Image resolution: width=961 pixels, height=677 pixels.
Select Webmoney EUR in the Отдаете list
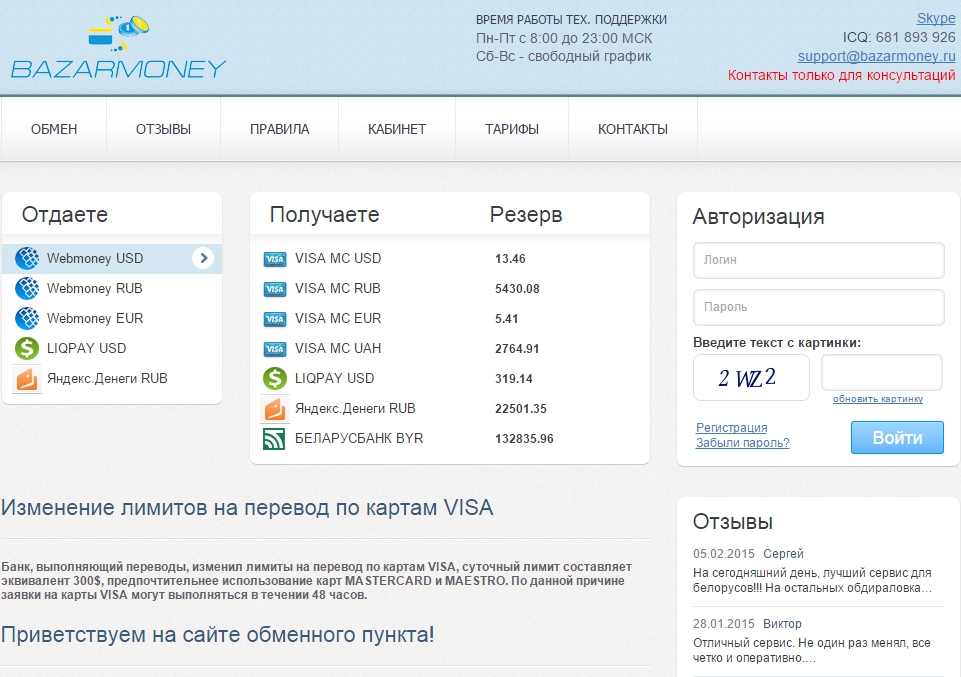[112, 319]
